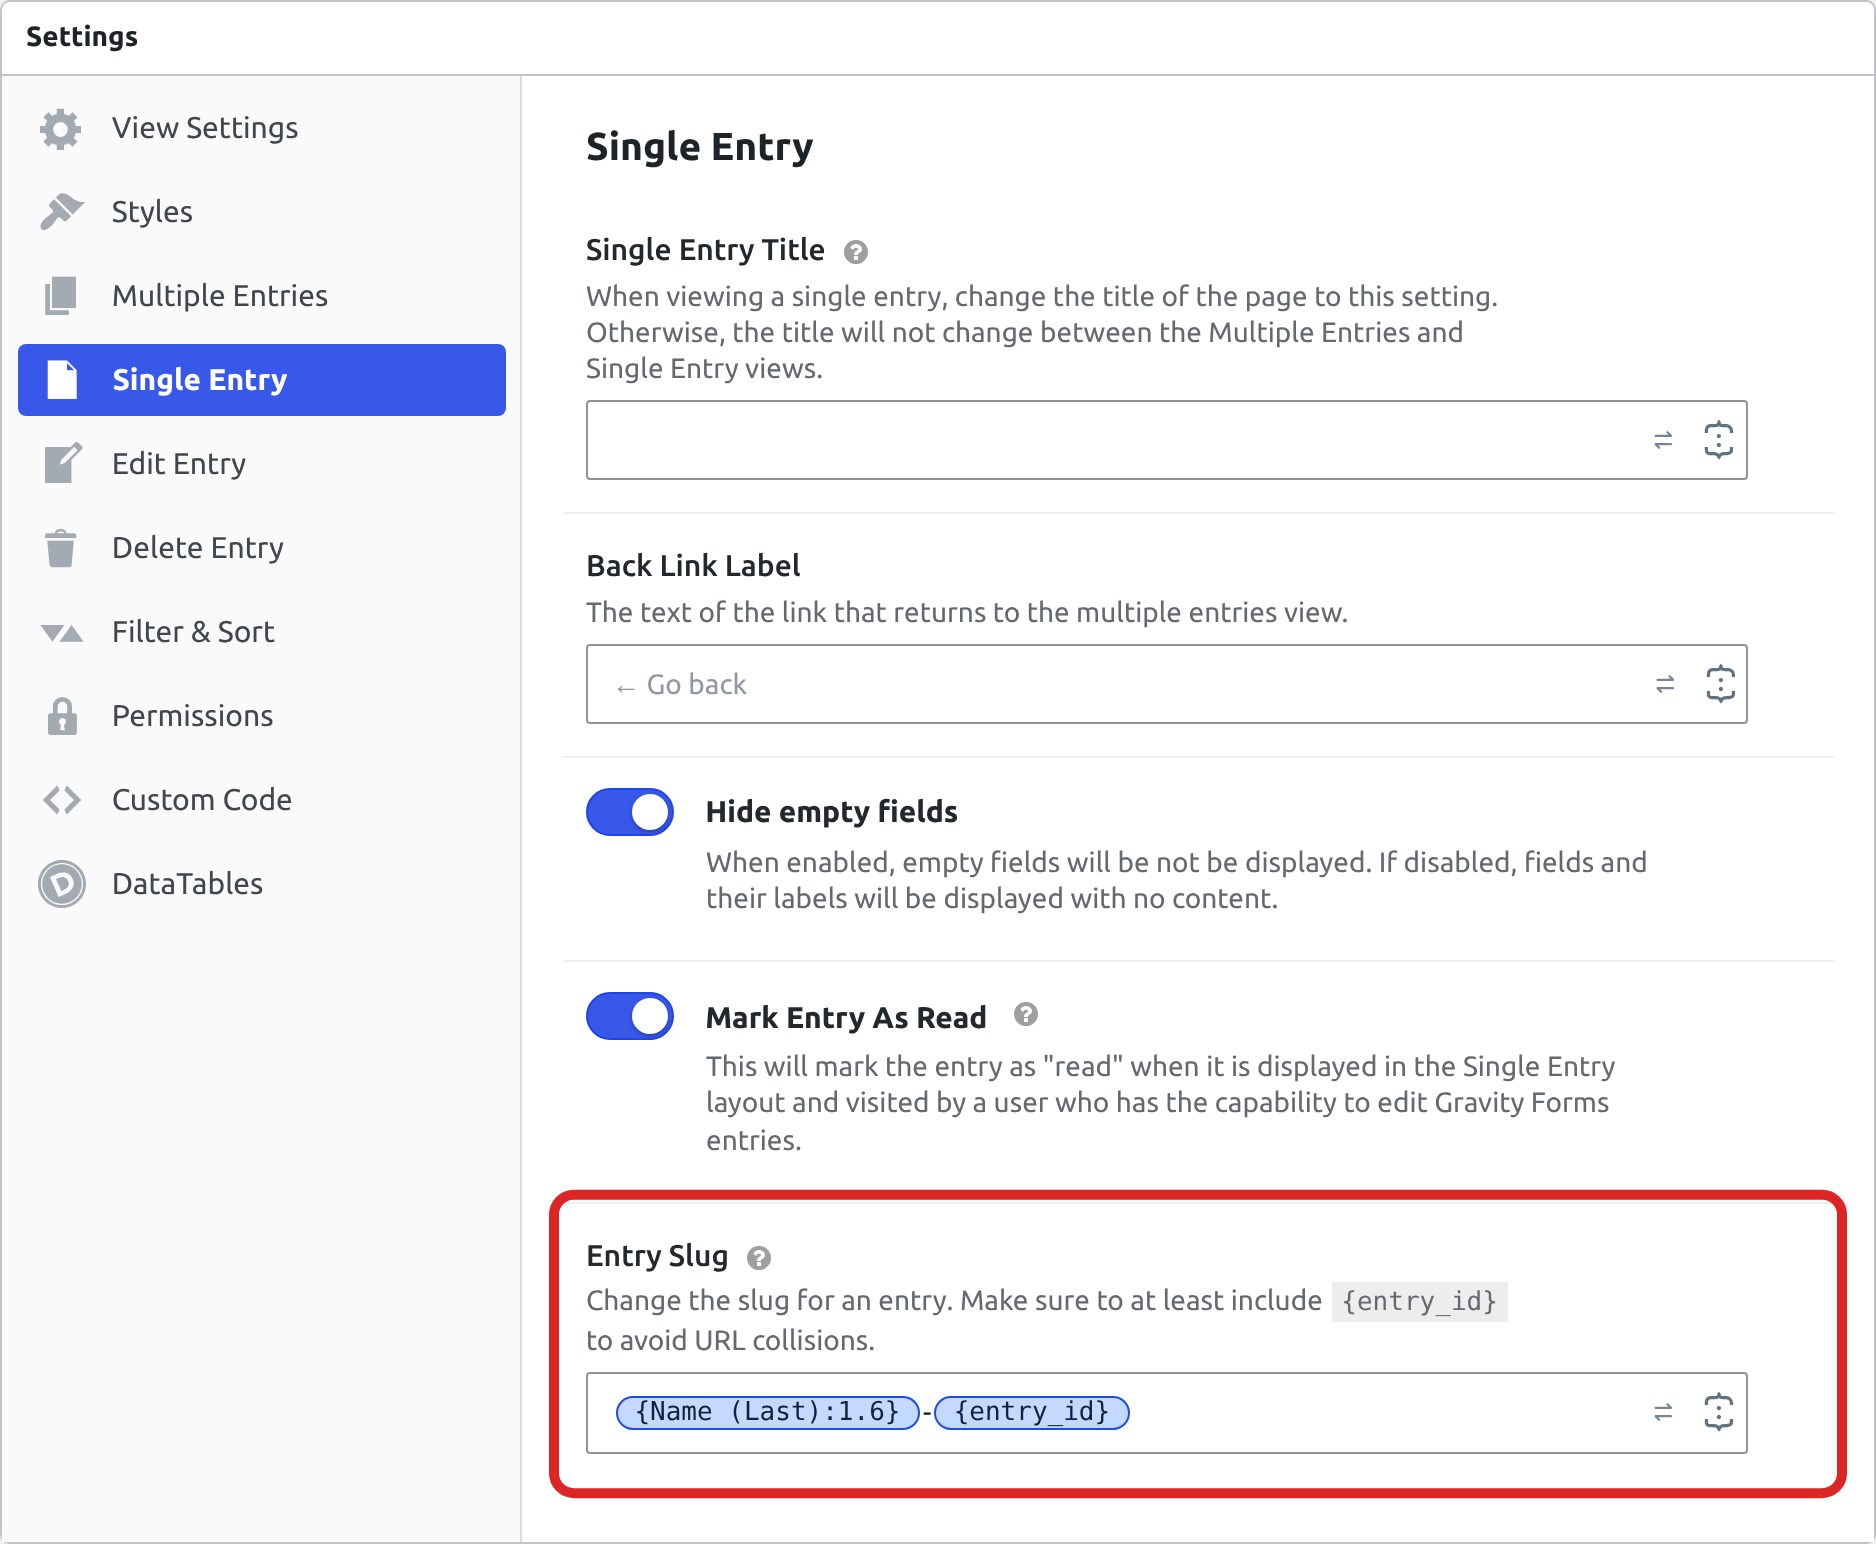Click the Delete Entry trash icon
1876x1544 pixels.
click(x=61, y=548)
